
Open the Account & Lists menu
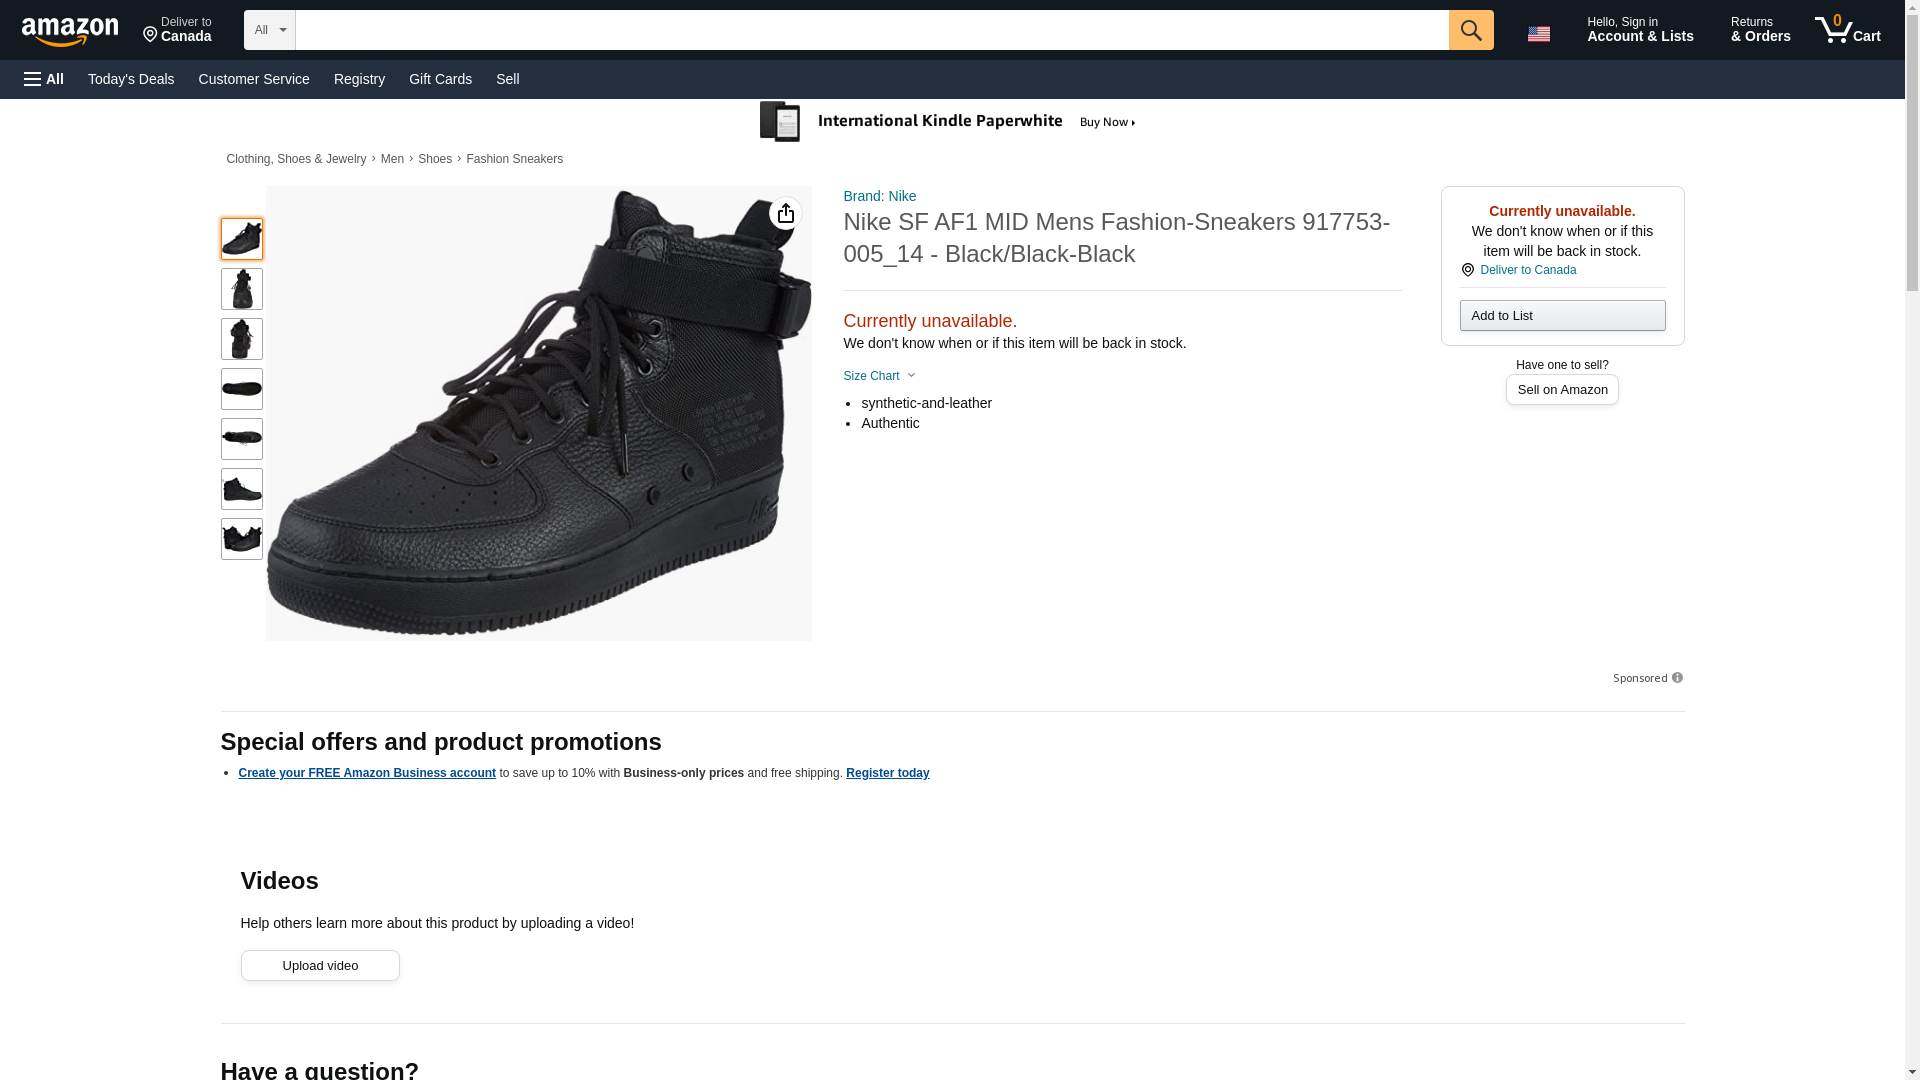[x=1639, y=30]
